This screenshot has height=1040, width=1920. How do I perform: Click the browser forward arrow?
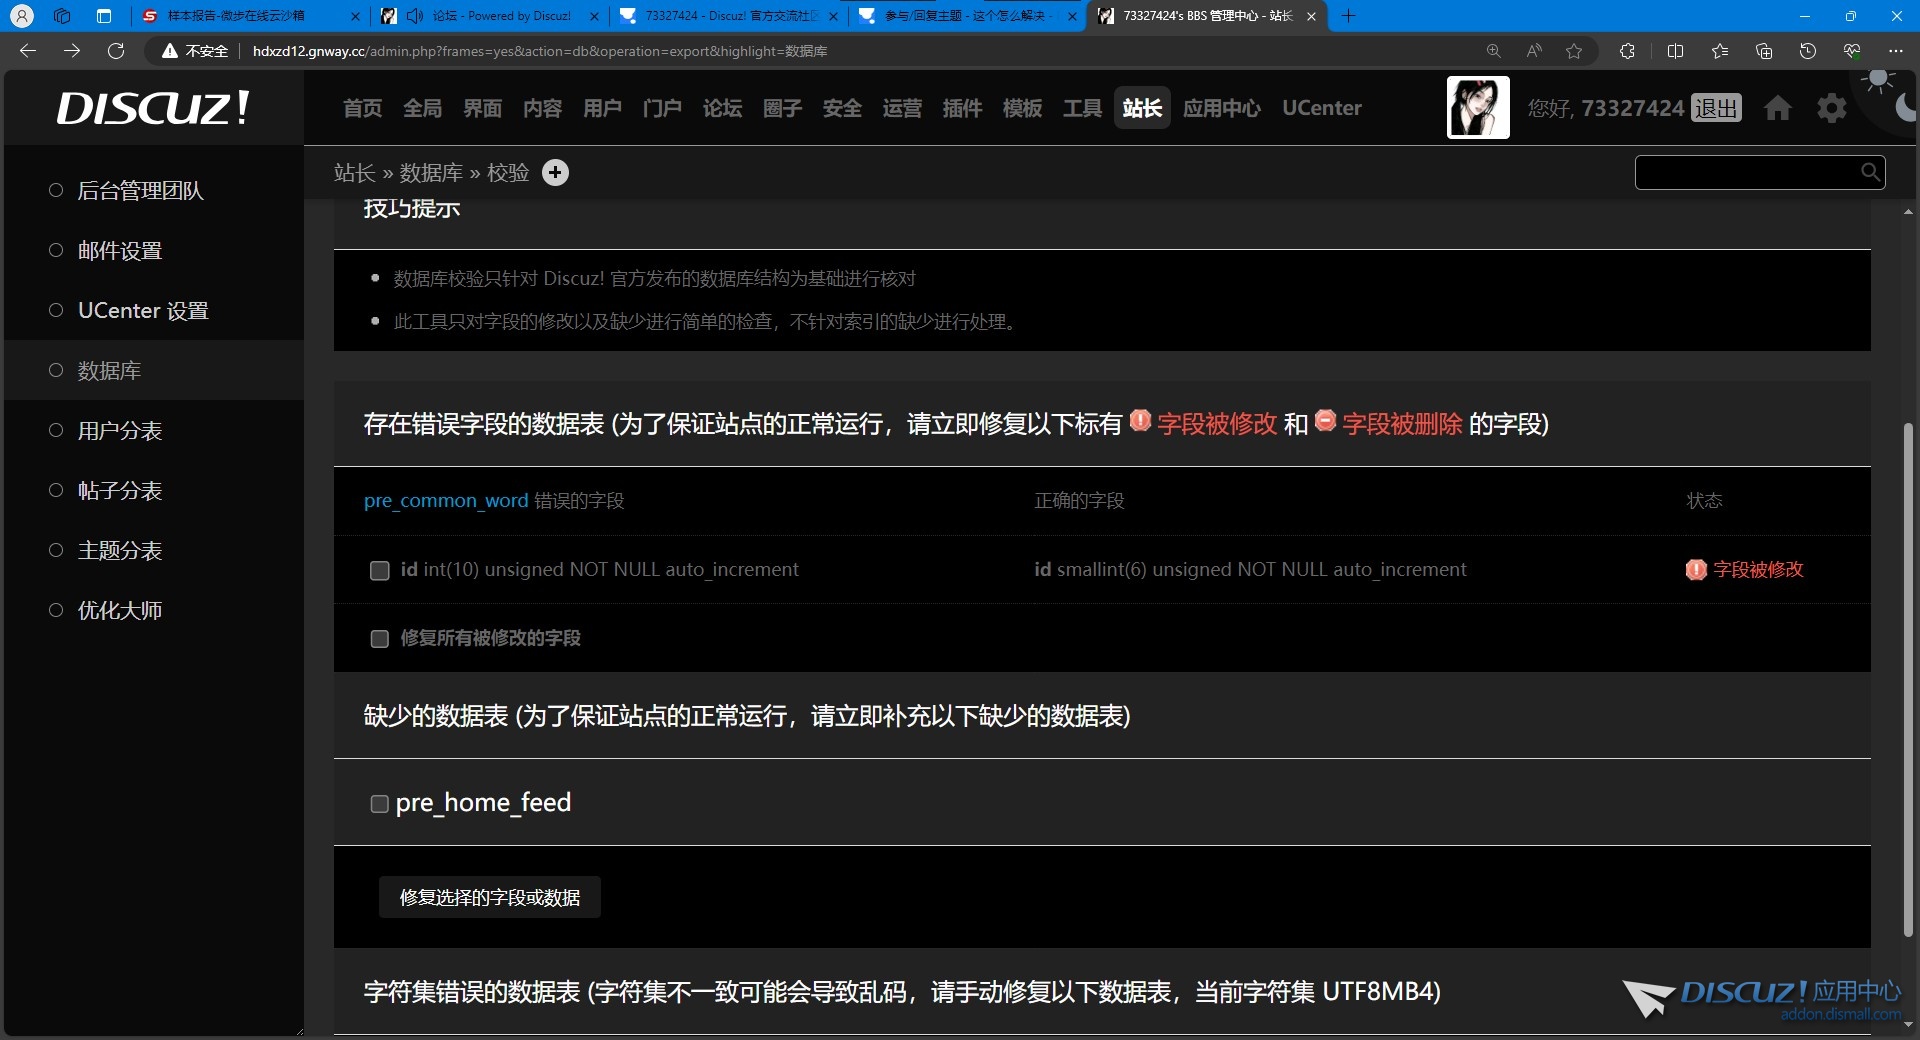point(72,51)
